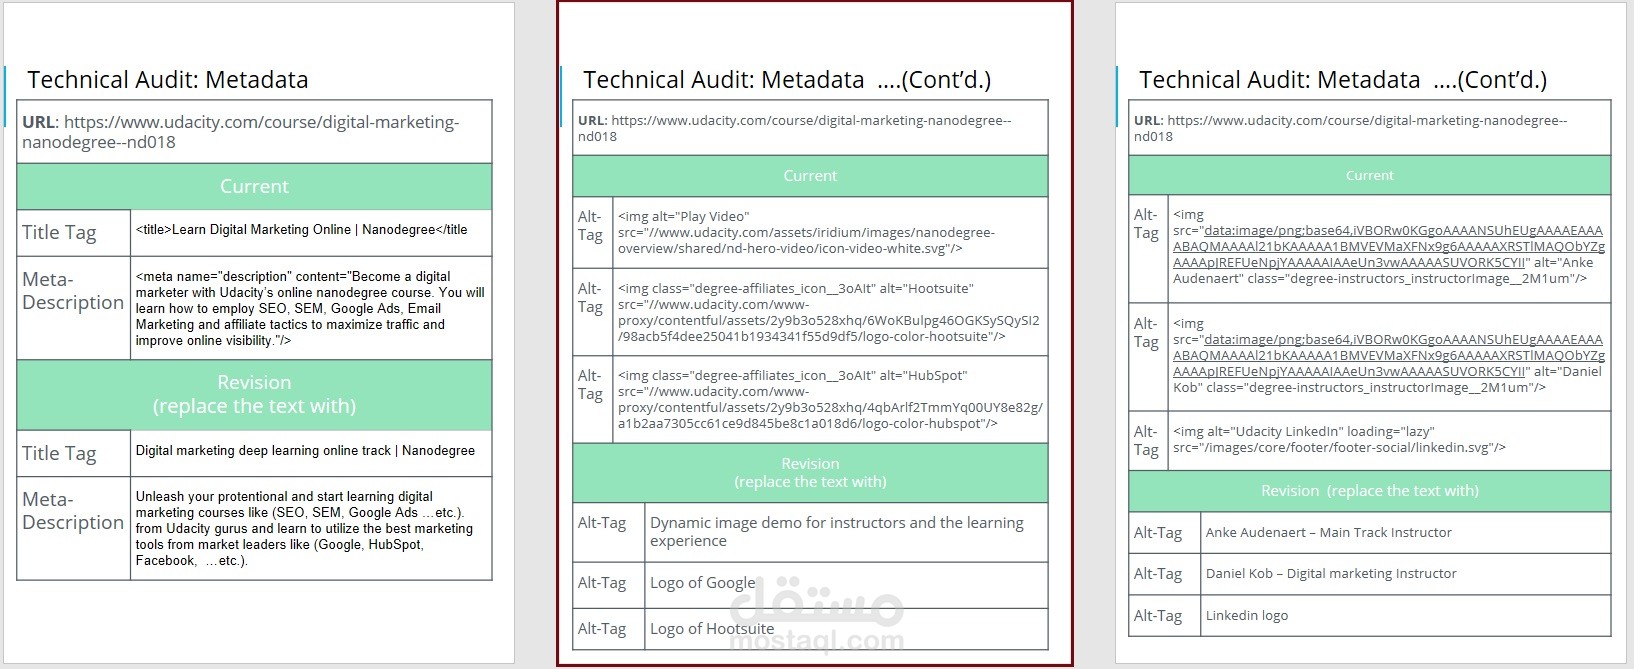Select the "Logo of Hootsuite" cell text

tap(712, 629)
